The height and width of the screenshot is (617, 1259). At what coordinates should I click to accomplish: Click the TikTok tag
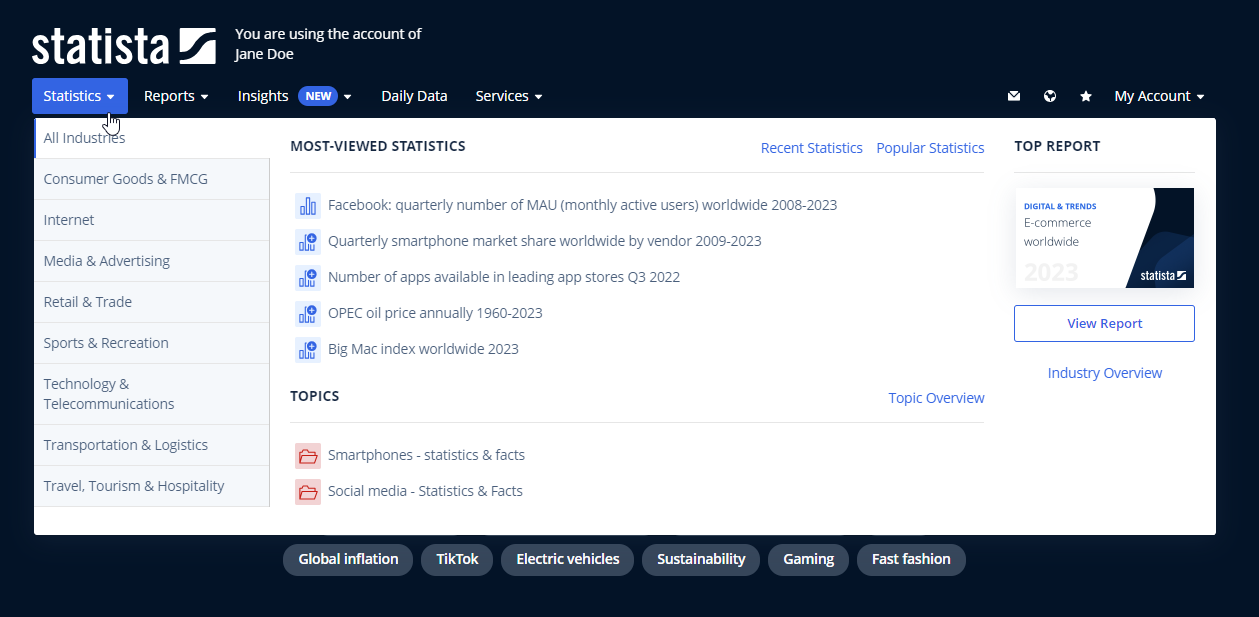tap(457, 559)
